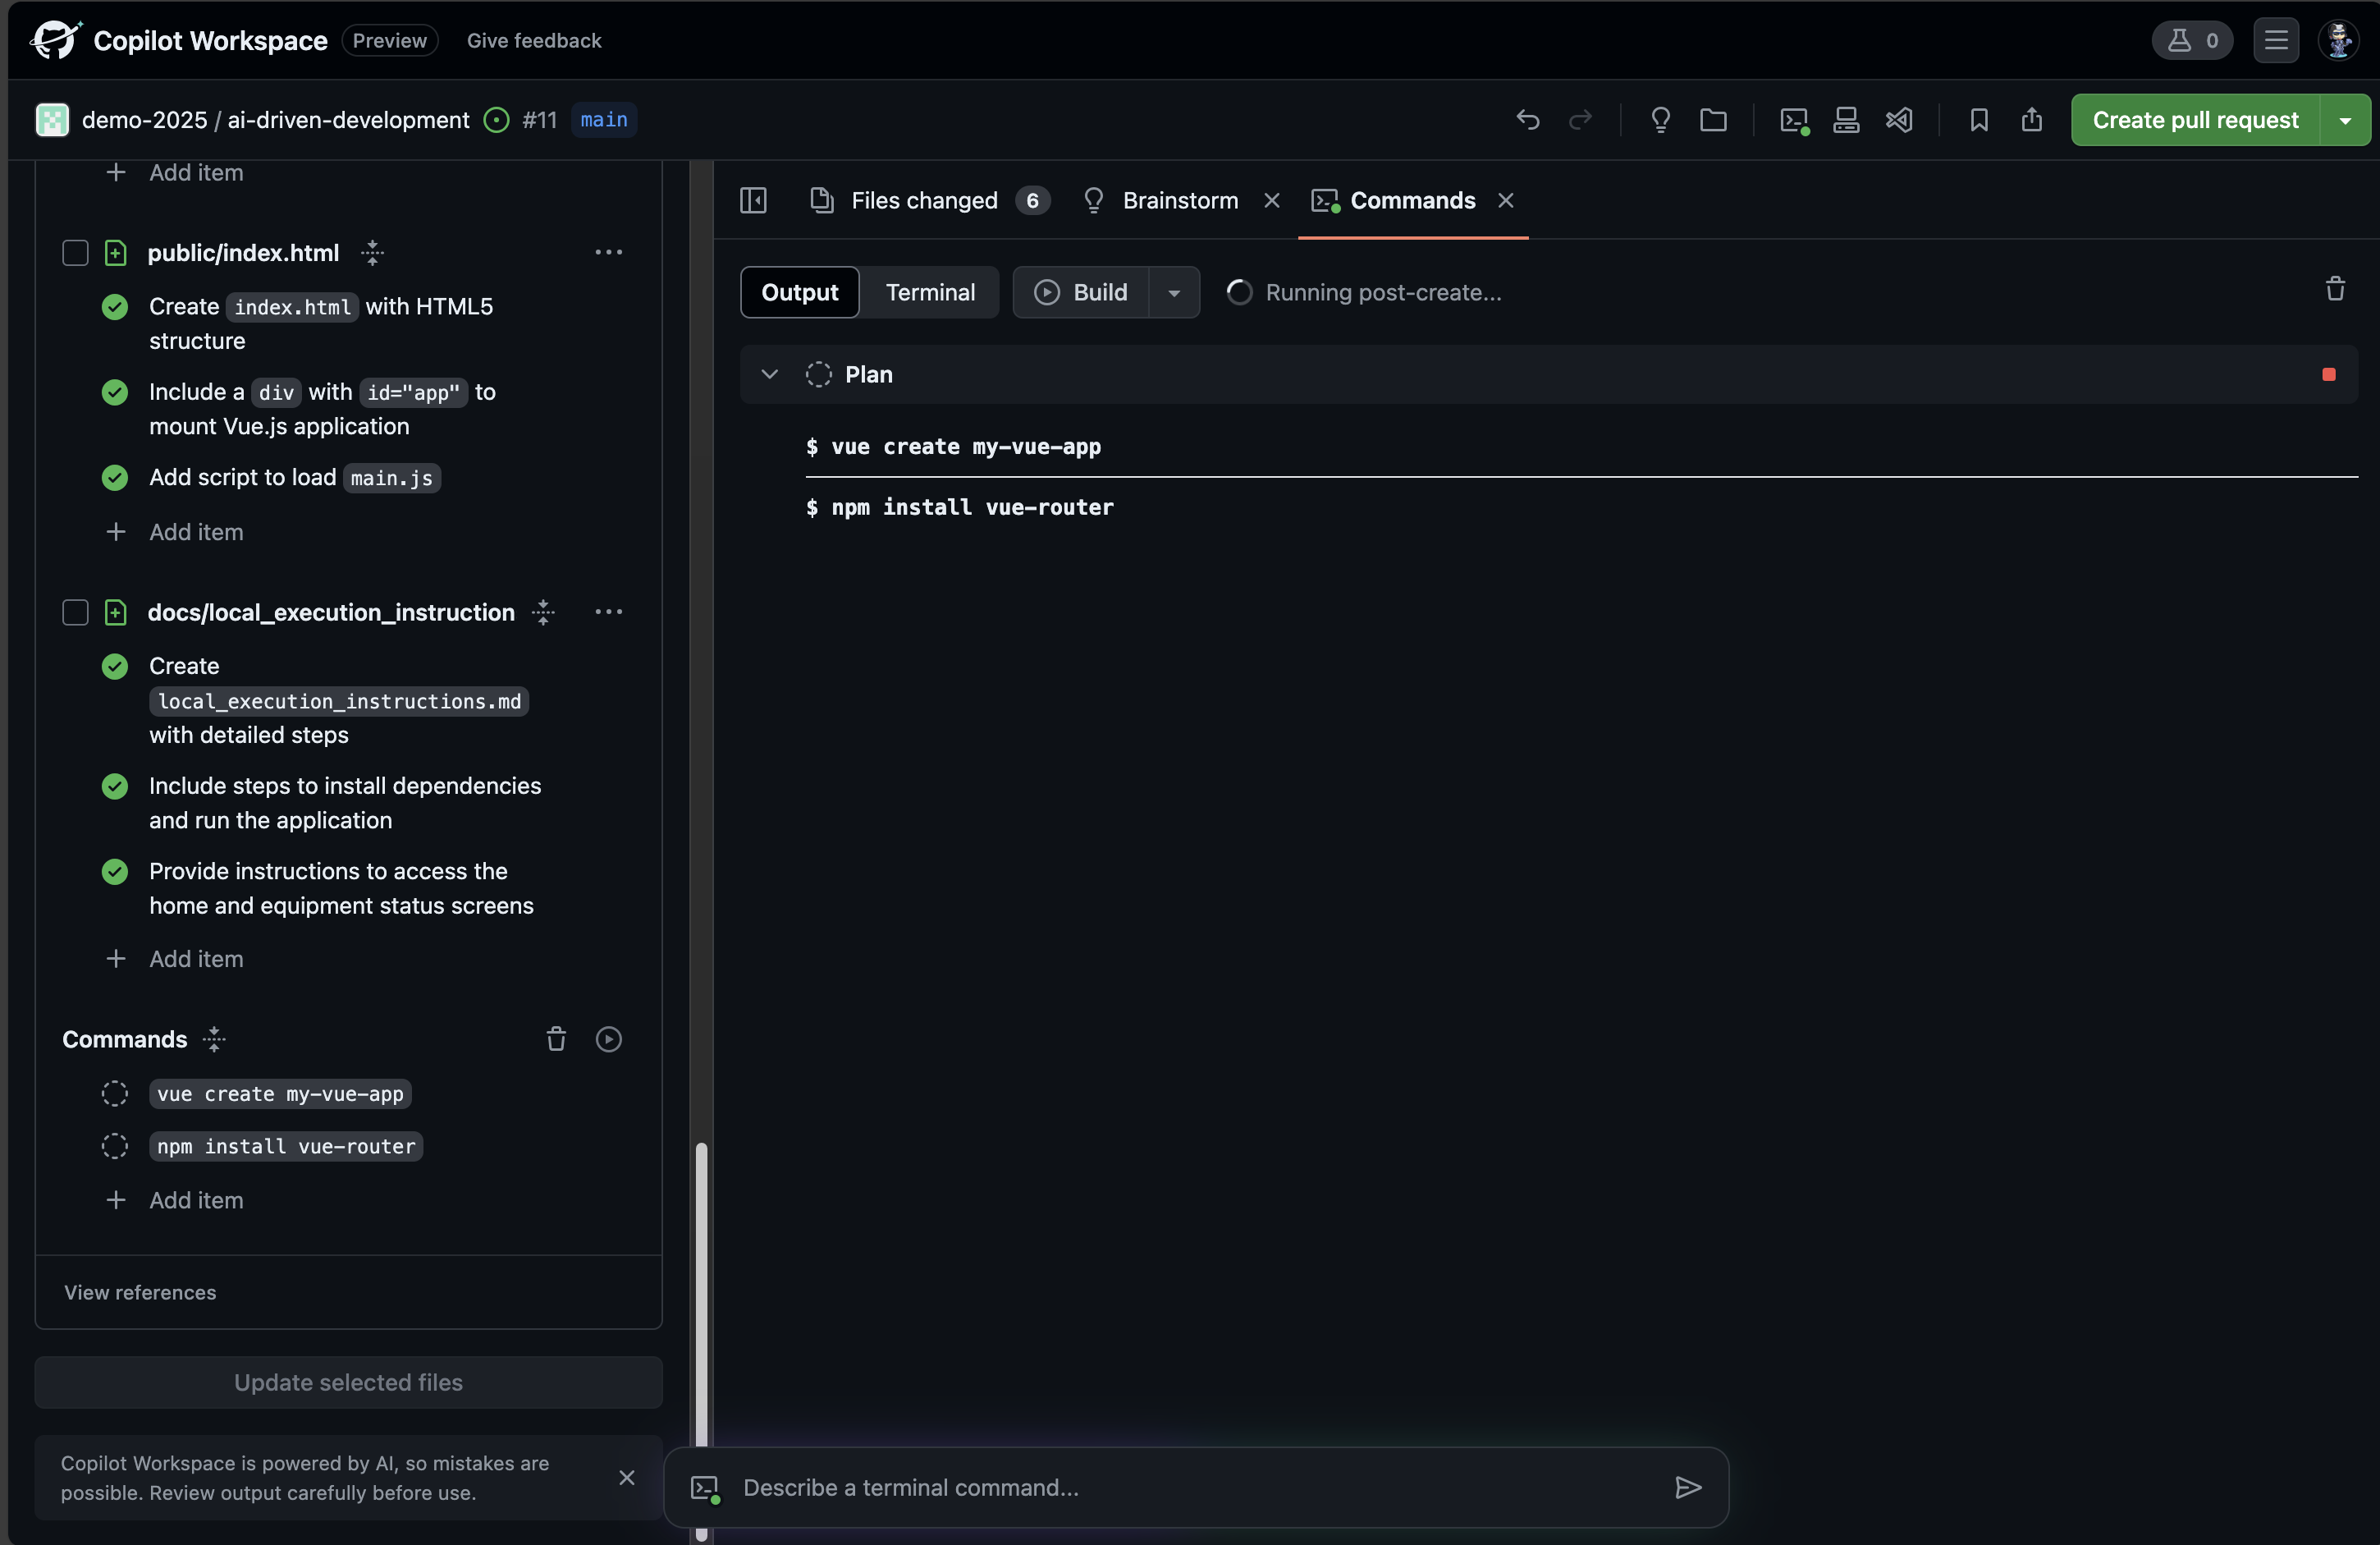2380x1545 pixels.
Task: Switch to the Terminal view
Action: point(929,292)
